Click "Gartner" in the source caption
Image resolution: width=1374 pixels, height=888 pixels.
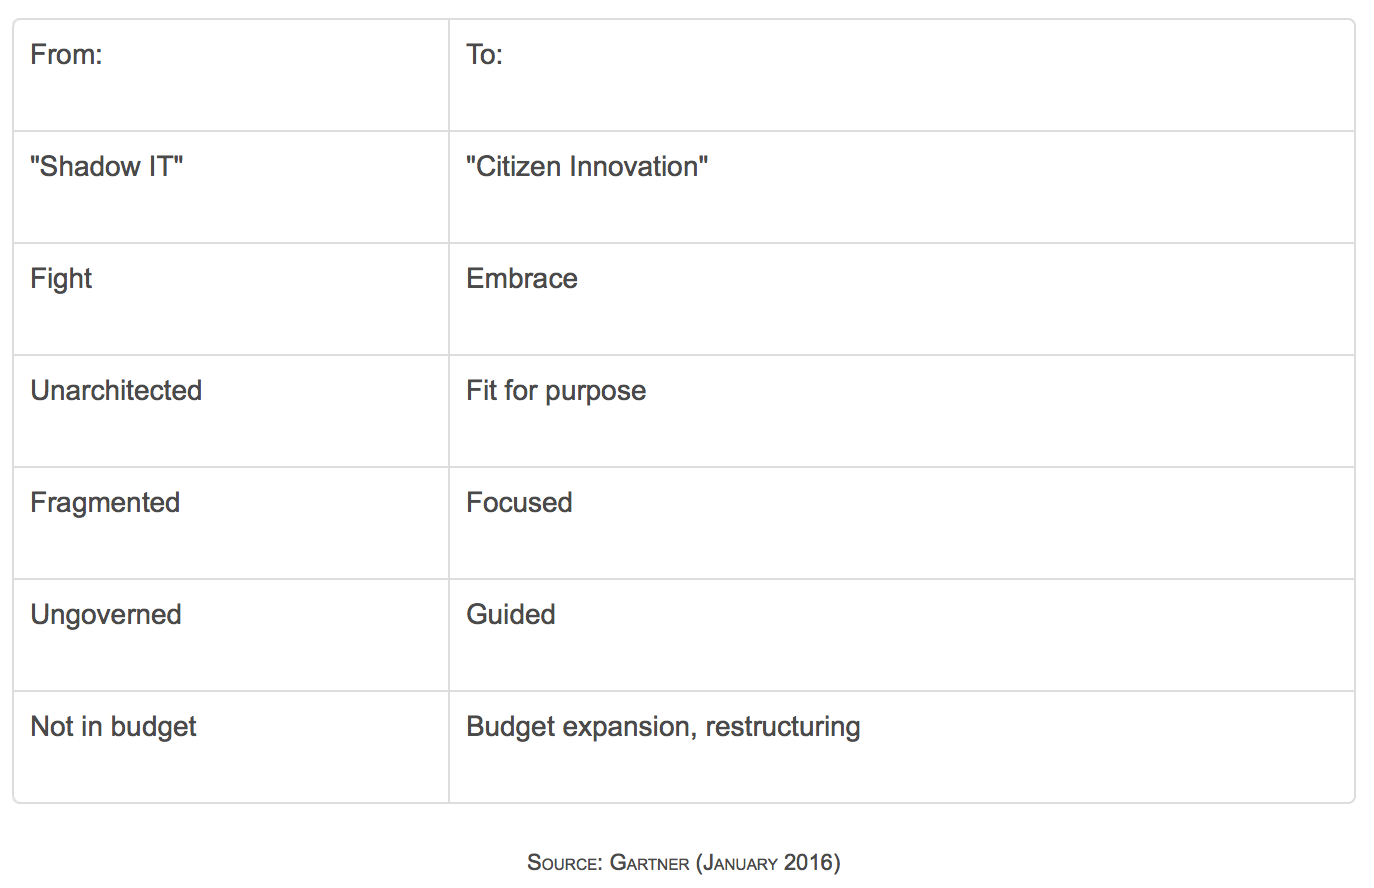click(x=649, y=863)
